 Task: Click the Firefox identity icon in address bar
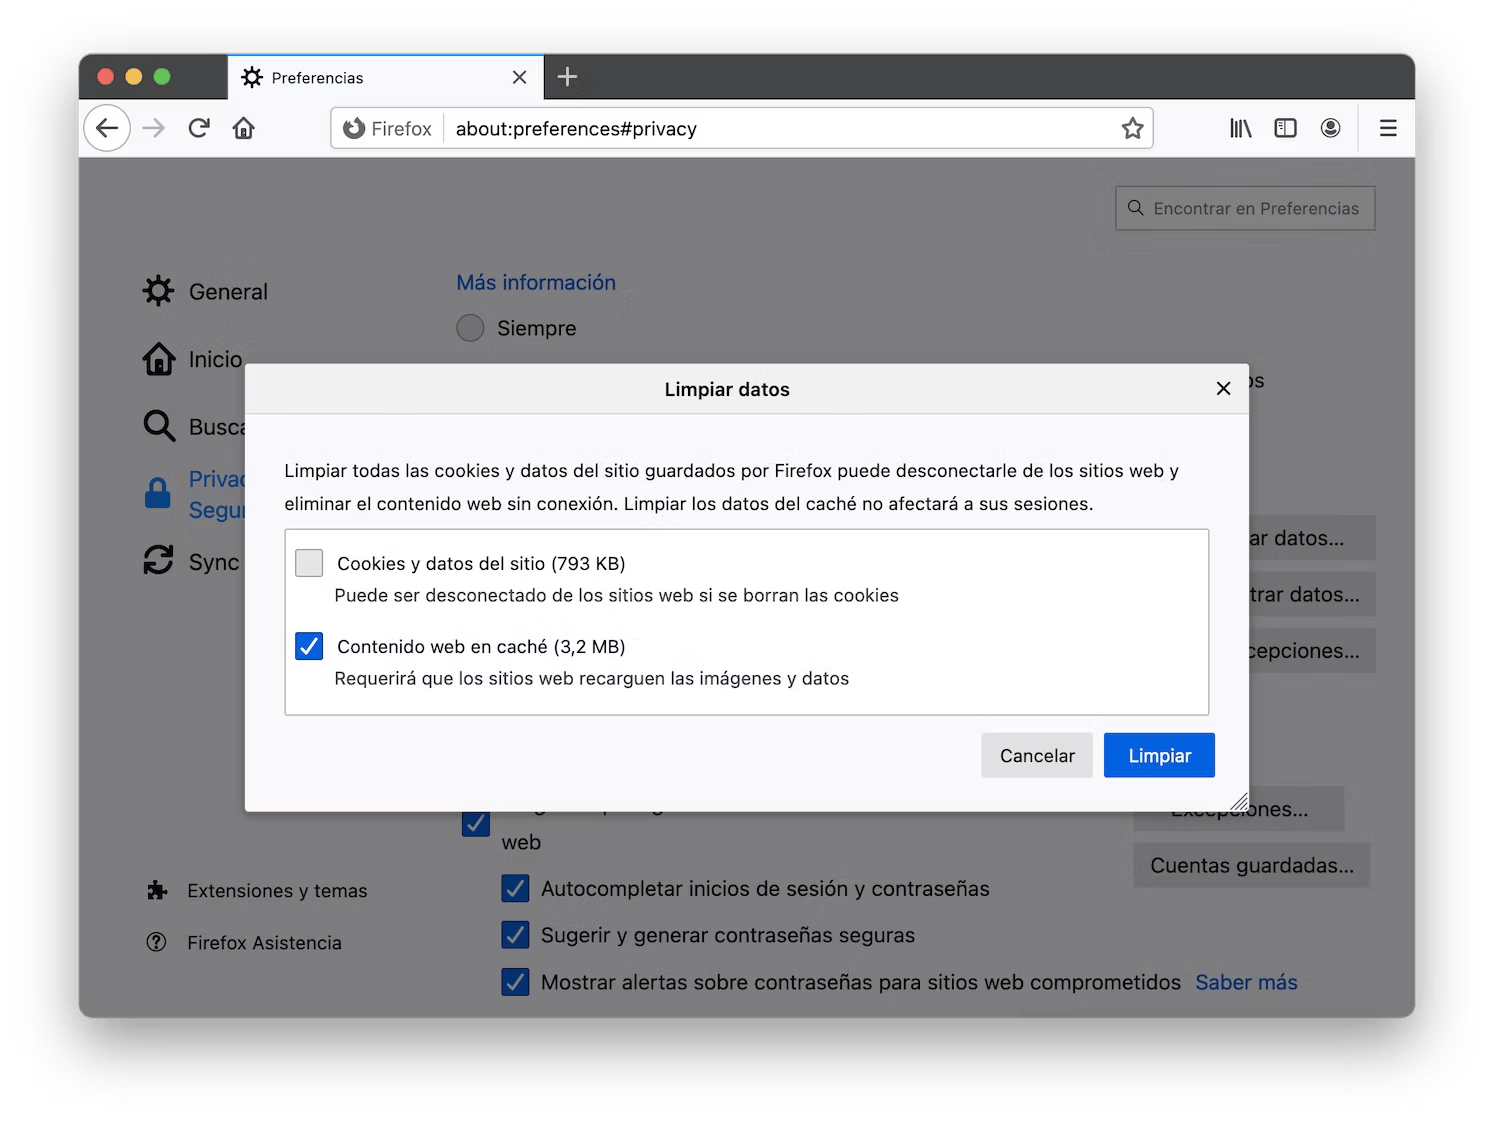coord(354,128)
